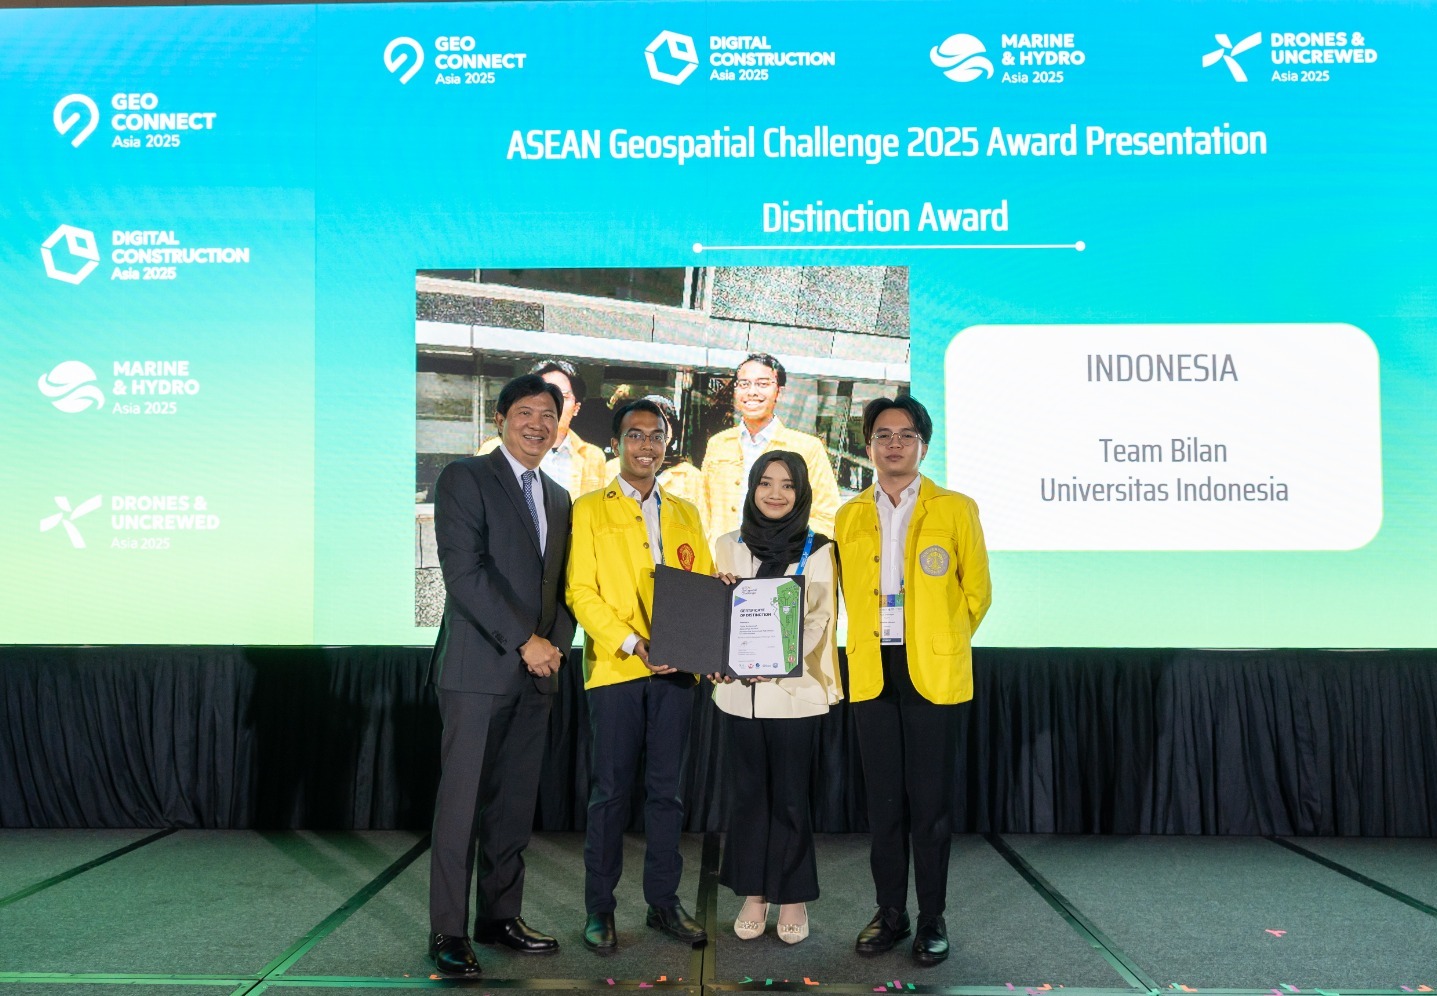
Task: Select the Marine & Hydro icon on left side
Action: coord(71,387)
